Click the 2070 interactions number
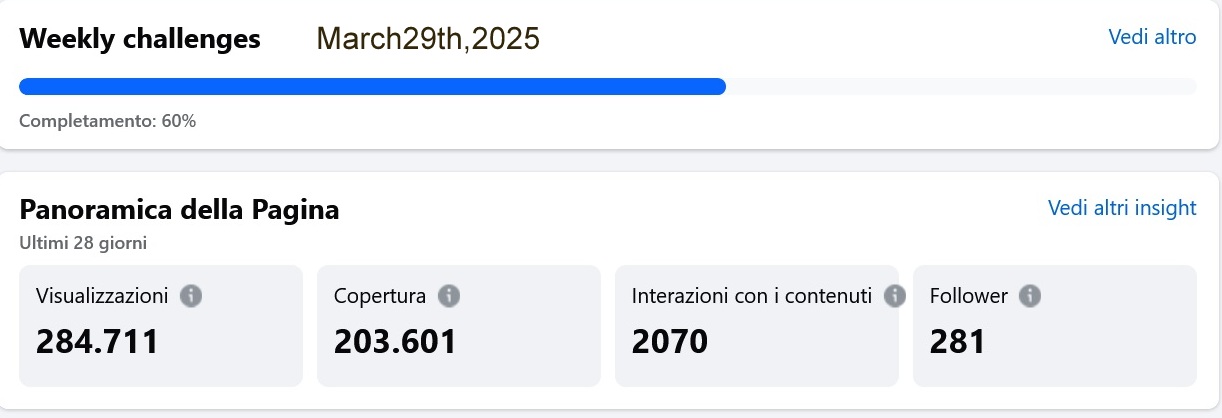Image resolution: width=1222 pixels, height=418 pixels. (x=669, y=342)
